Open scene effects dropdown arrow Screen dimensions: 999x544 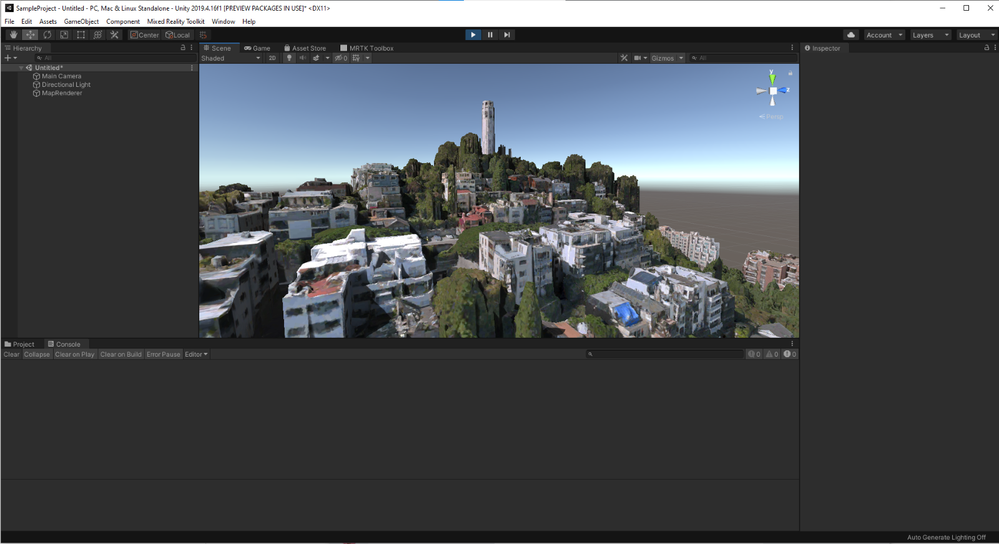click(327, 58)
